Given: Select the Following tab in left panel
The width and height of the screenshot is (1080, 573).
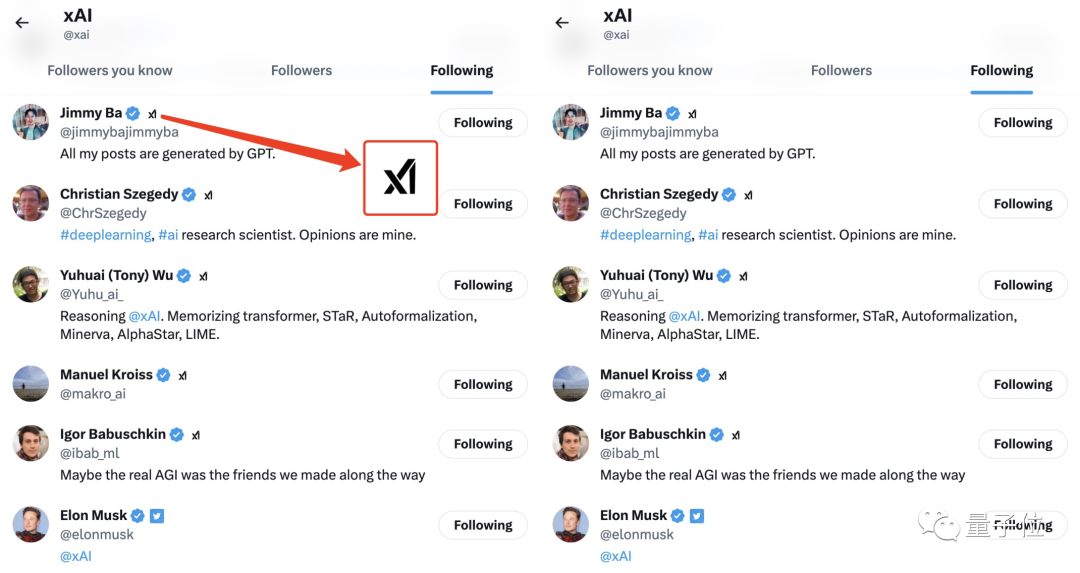Looking at the screenshot, I should pos(461,70).
